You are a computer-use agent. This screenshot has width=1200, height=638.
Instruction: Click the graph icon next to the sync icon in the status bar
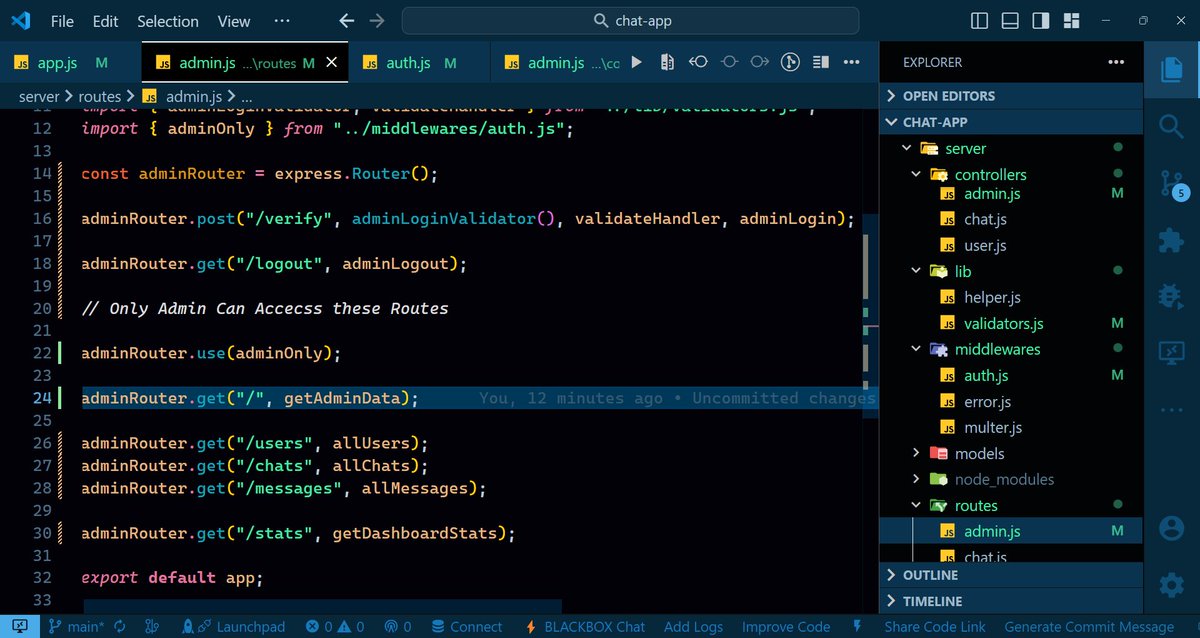point(152,626)
